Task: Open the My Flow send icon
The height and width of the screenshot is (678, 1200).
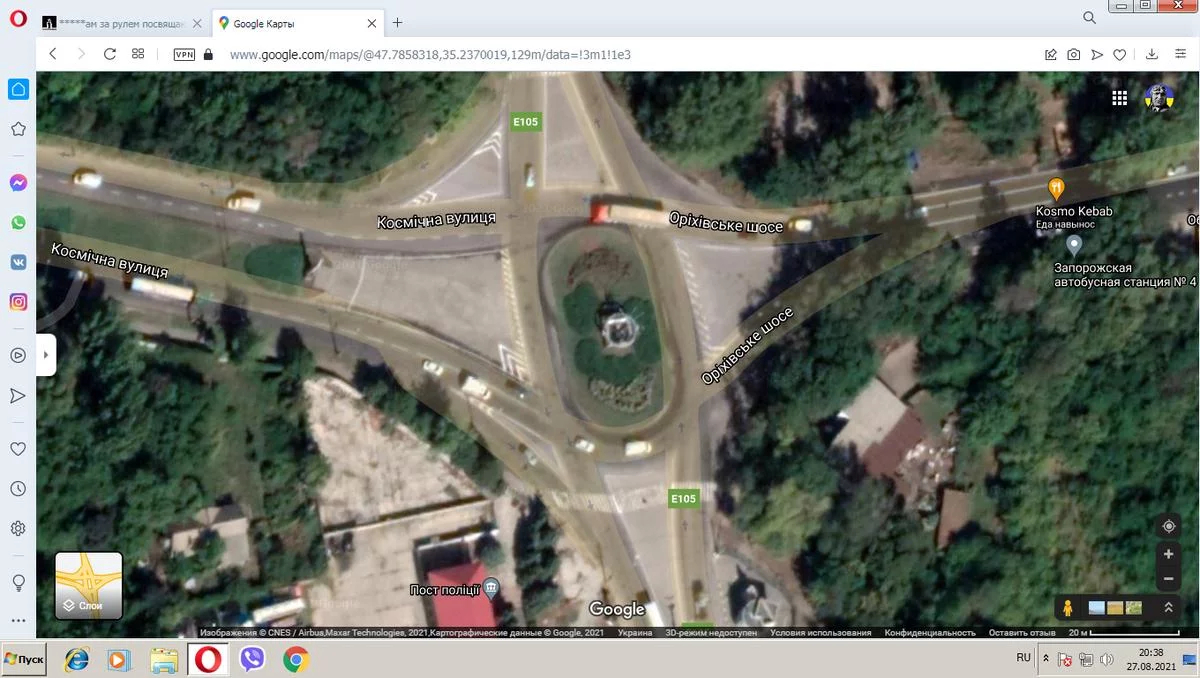Action: click(1097, 55)
